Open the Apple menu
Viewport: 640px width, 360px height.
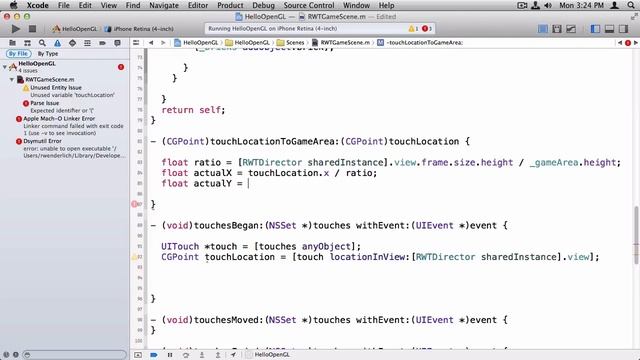[13, 5]
